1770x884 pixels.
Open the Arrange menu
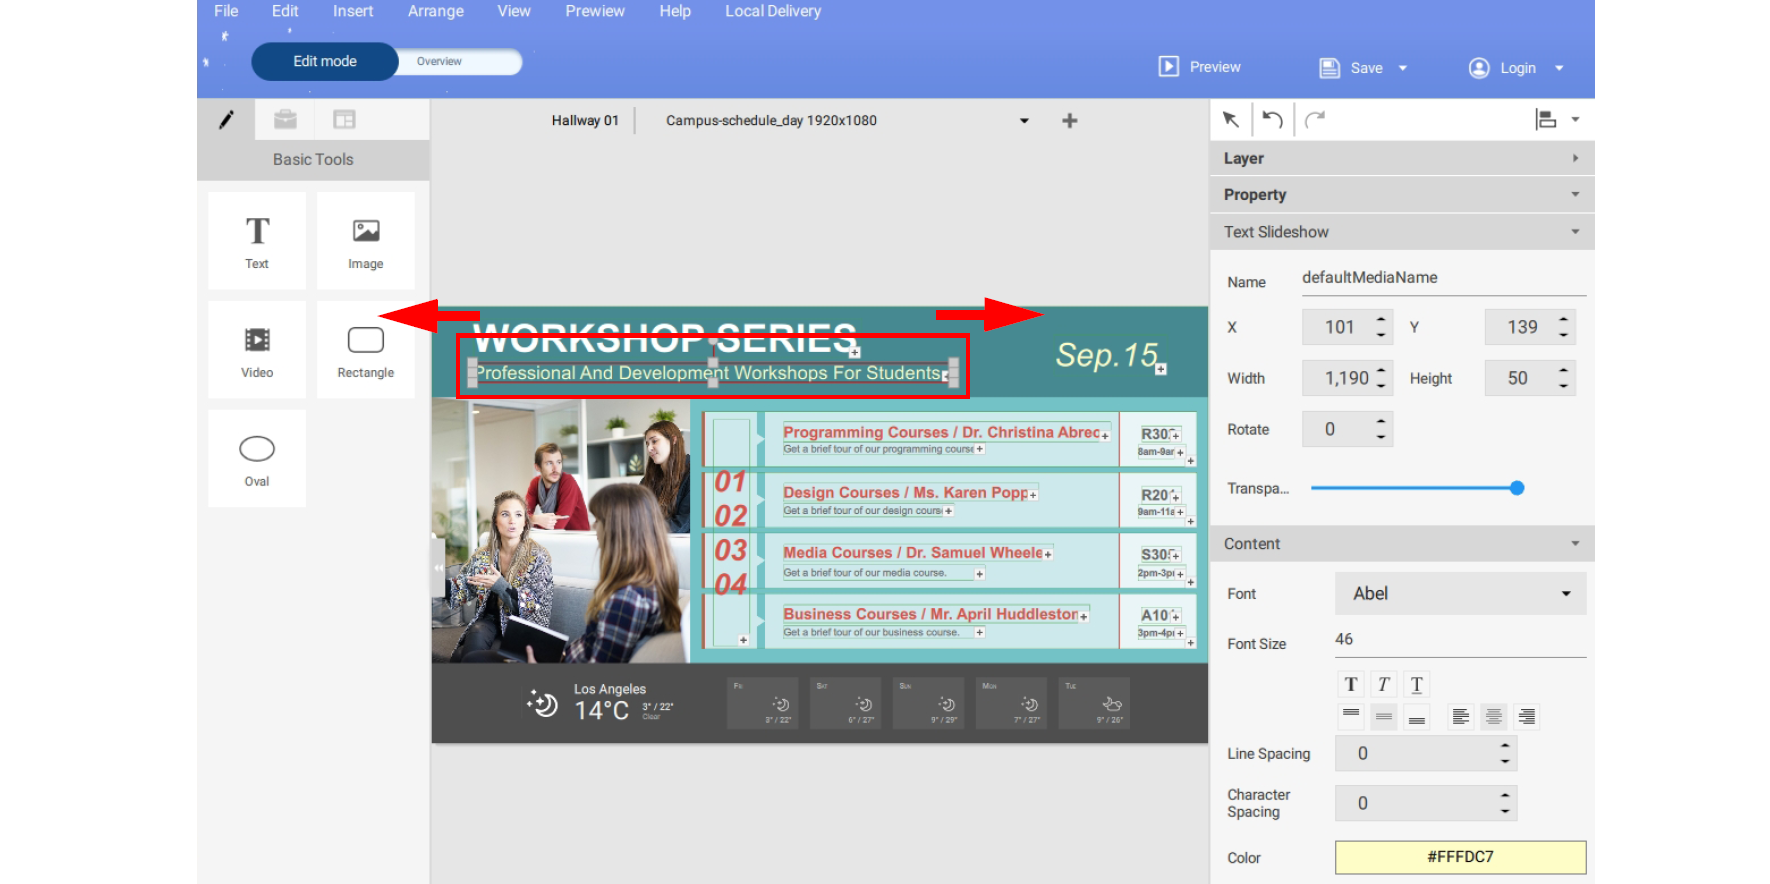435,11
